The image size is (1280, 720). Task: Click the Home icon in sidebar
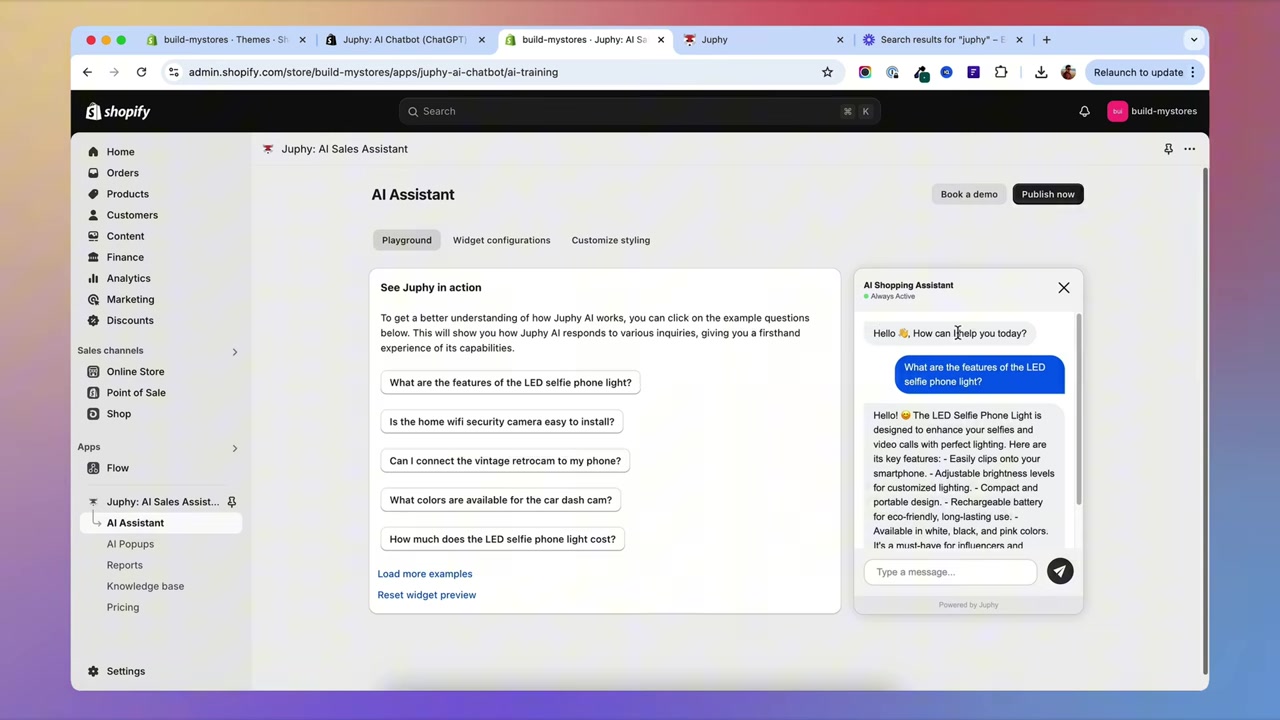coord(93,152)
